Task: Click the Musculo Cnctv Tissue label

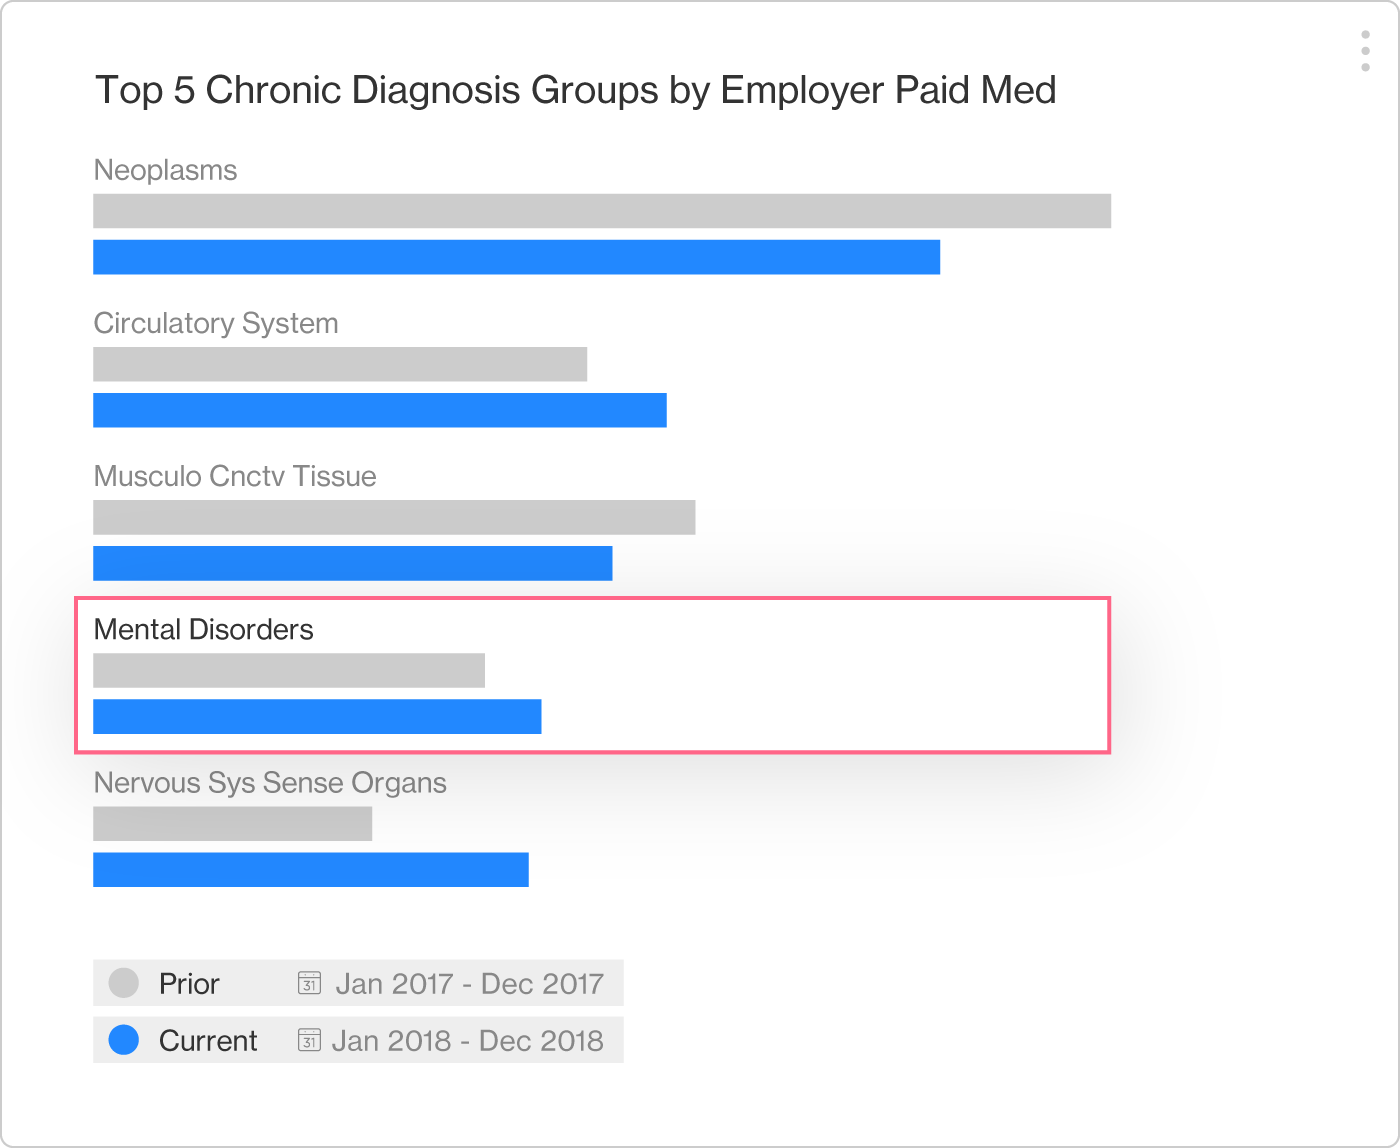Action: point(235,476)
